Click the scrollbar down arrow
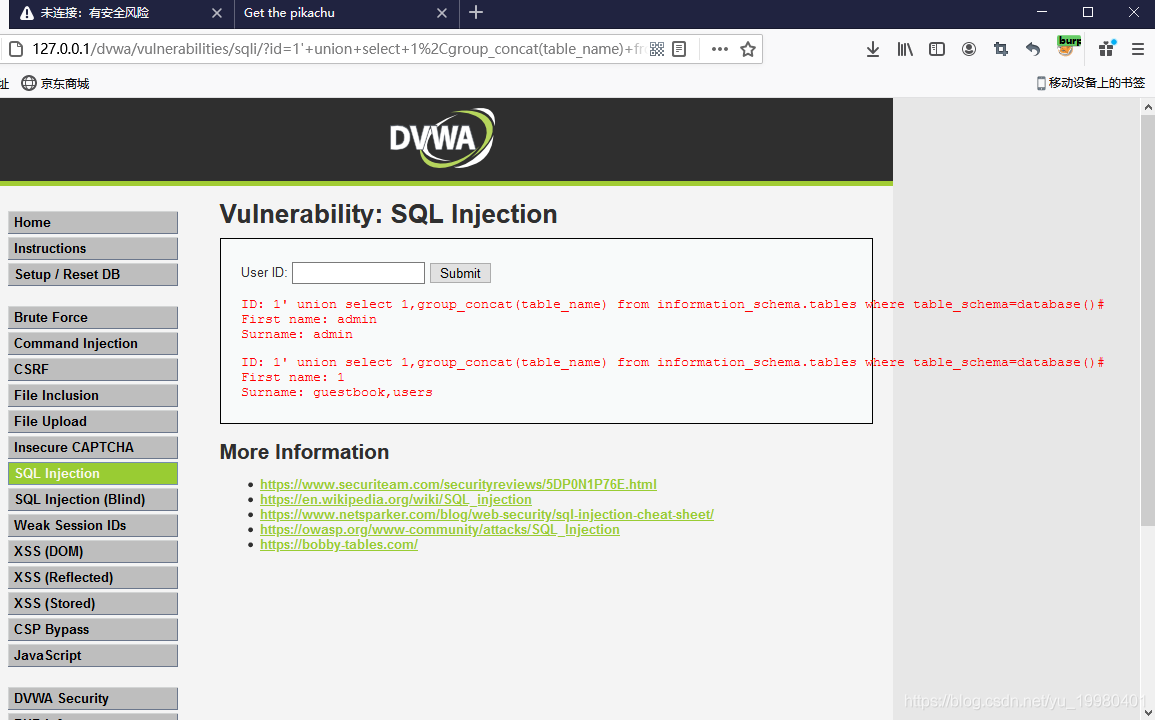 point(1148,712)
